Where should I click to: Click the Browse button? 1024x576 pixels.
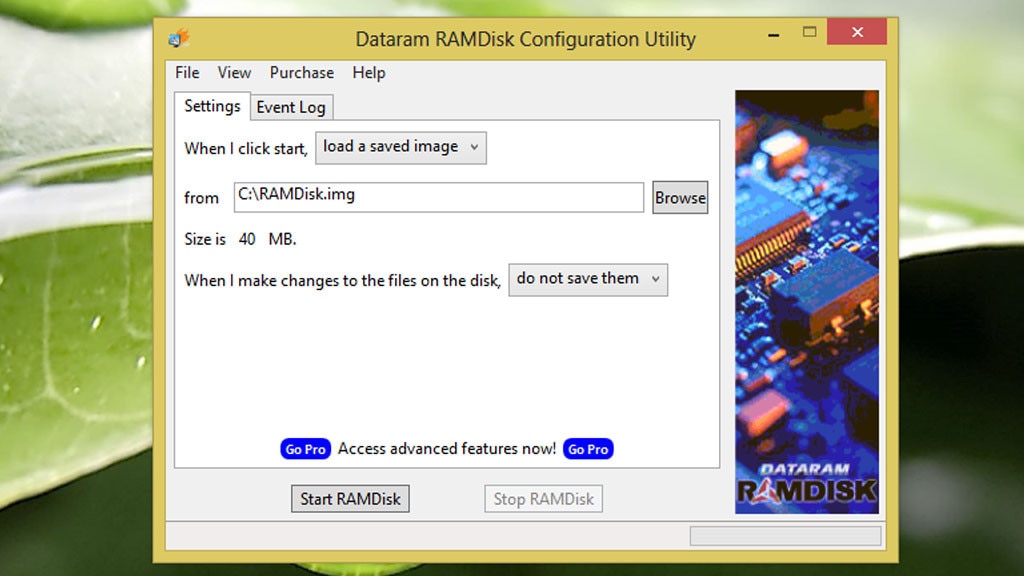680,197
